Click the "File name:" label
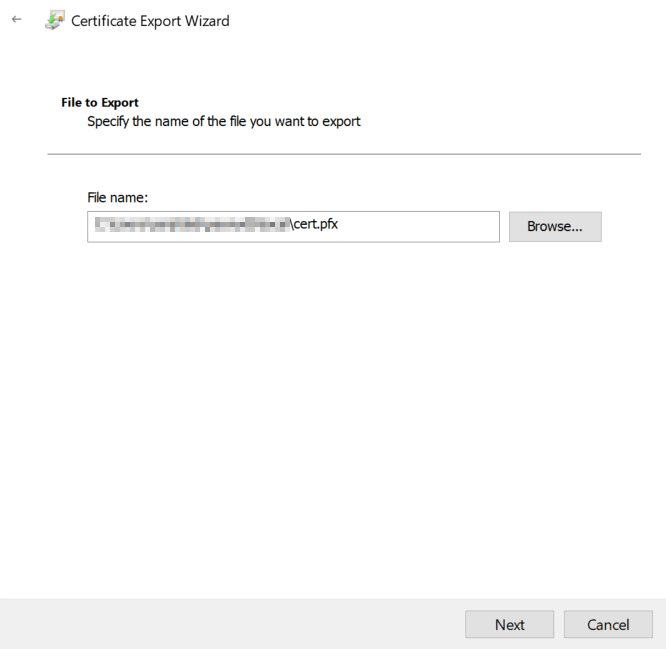Viewport: 666px width, 649px height. 118,198
